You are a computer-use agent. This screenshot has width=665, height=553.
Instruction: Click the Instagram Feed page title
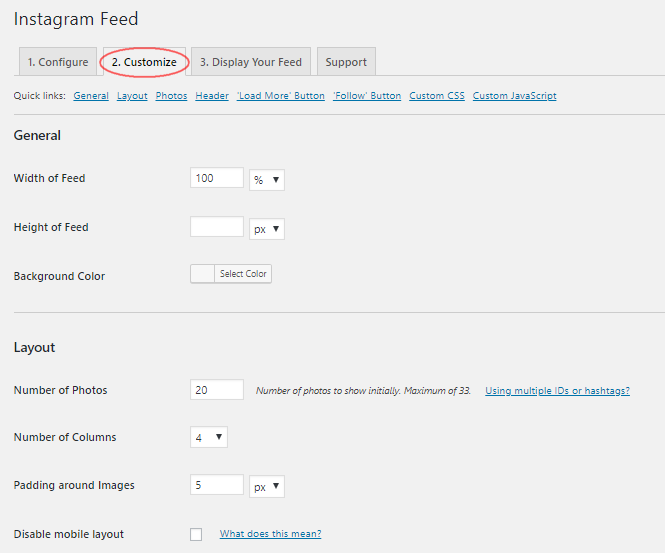point(76,19)
